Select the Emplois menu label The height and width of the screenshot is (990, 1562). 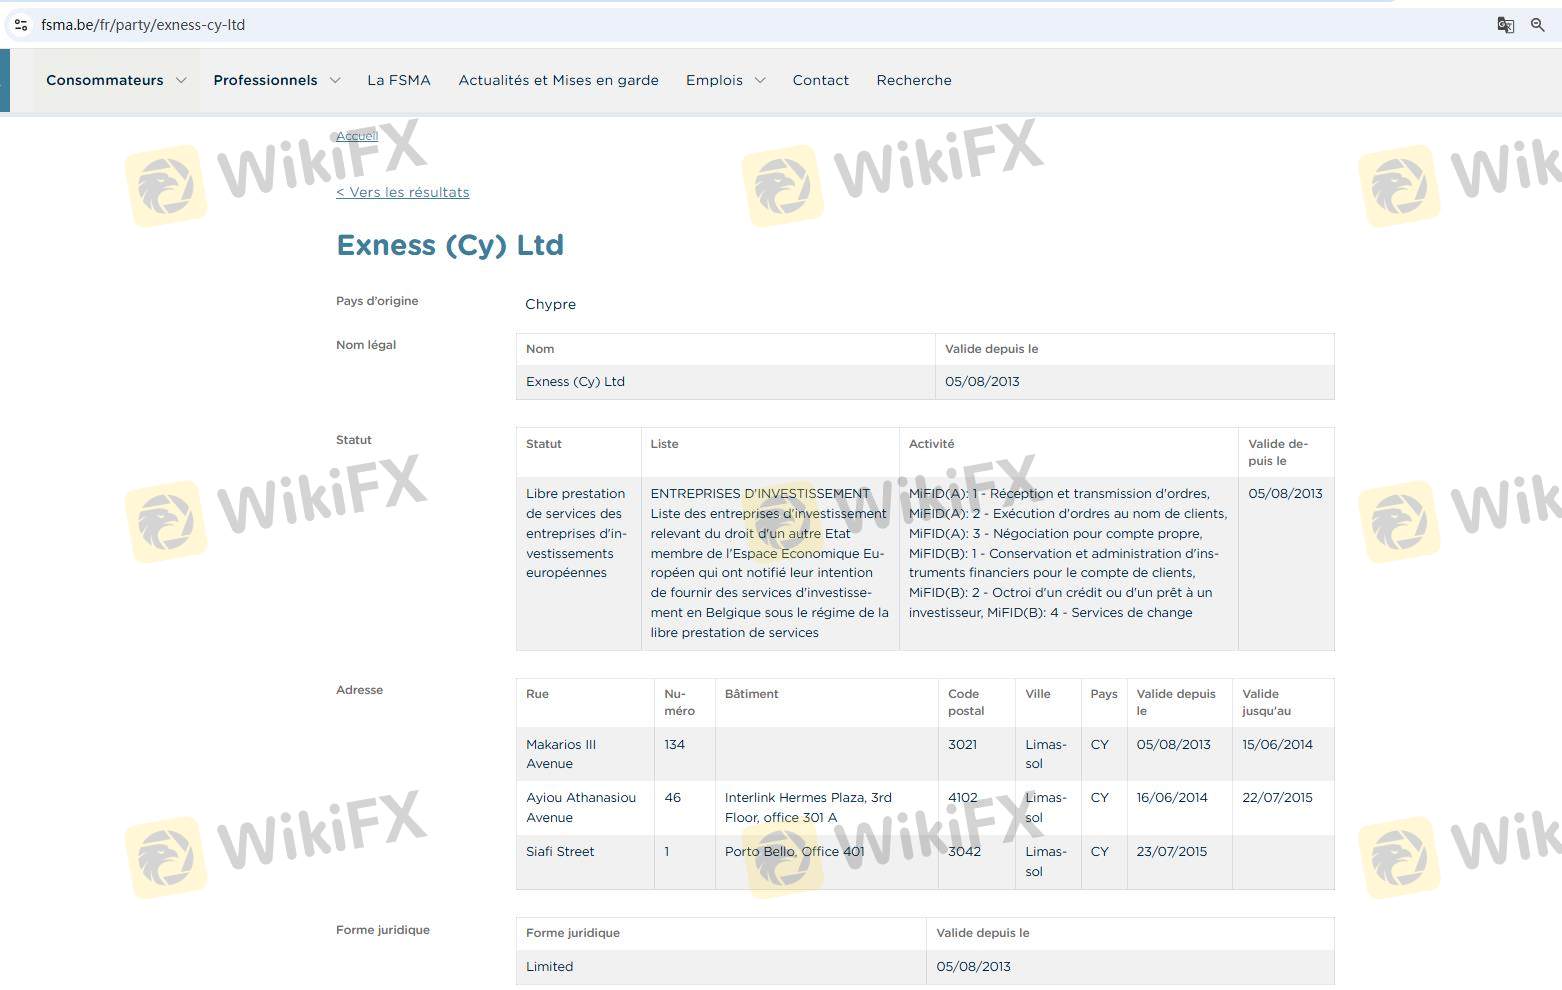tap(714, 80)
